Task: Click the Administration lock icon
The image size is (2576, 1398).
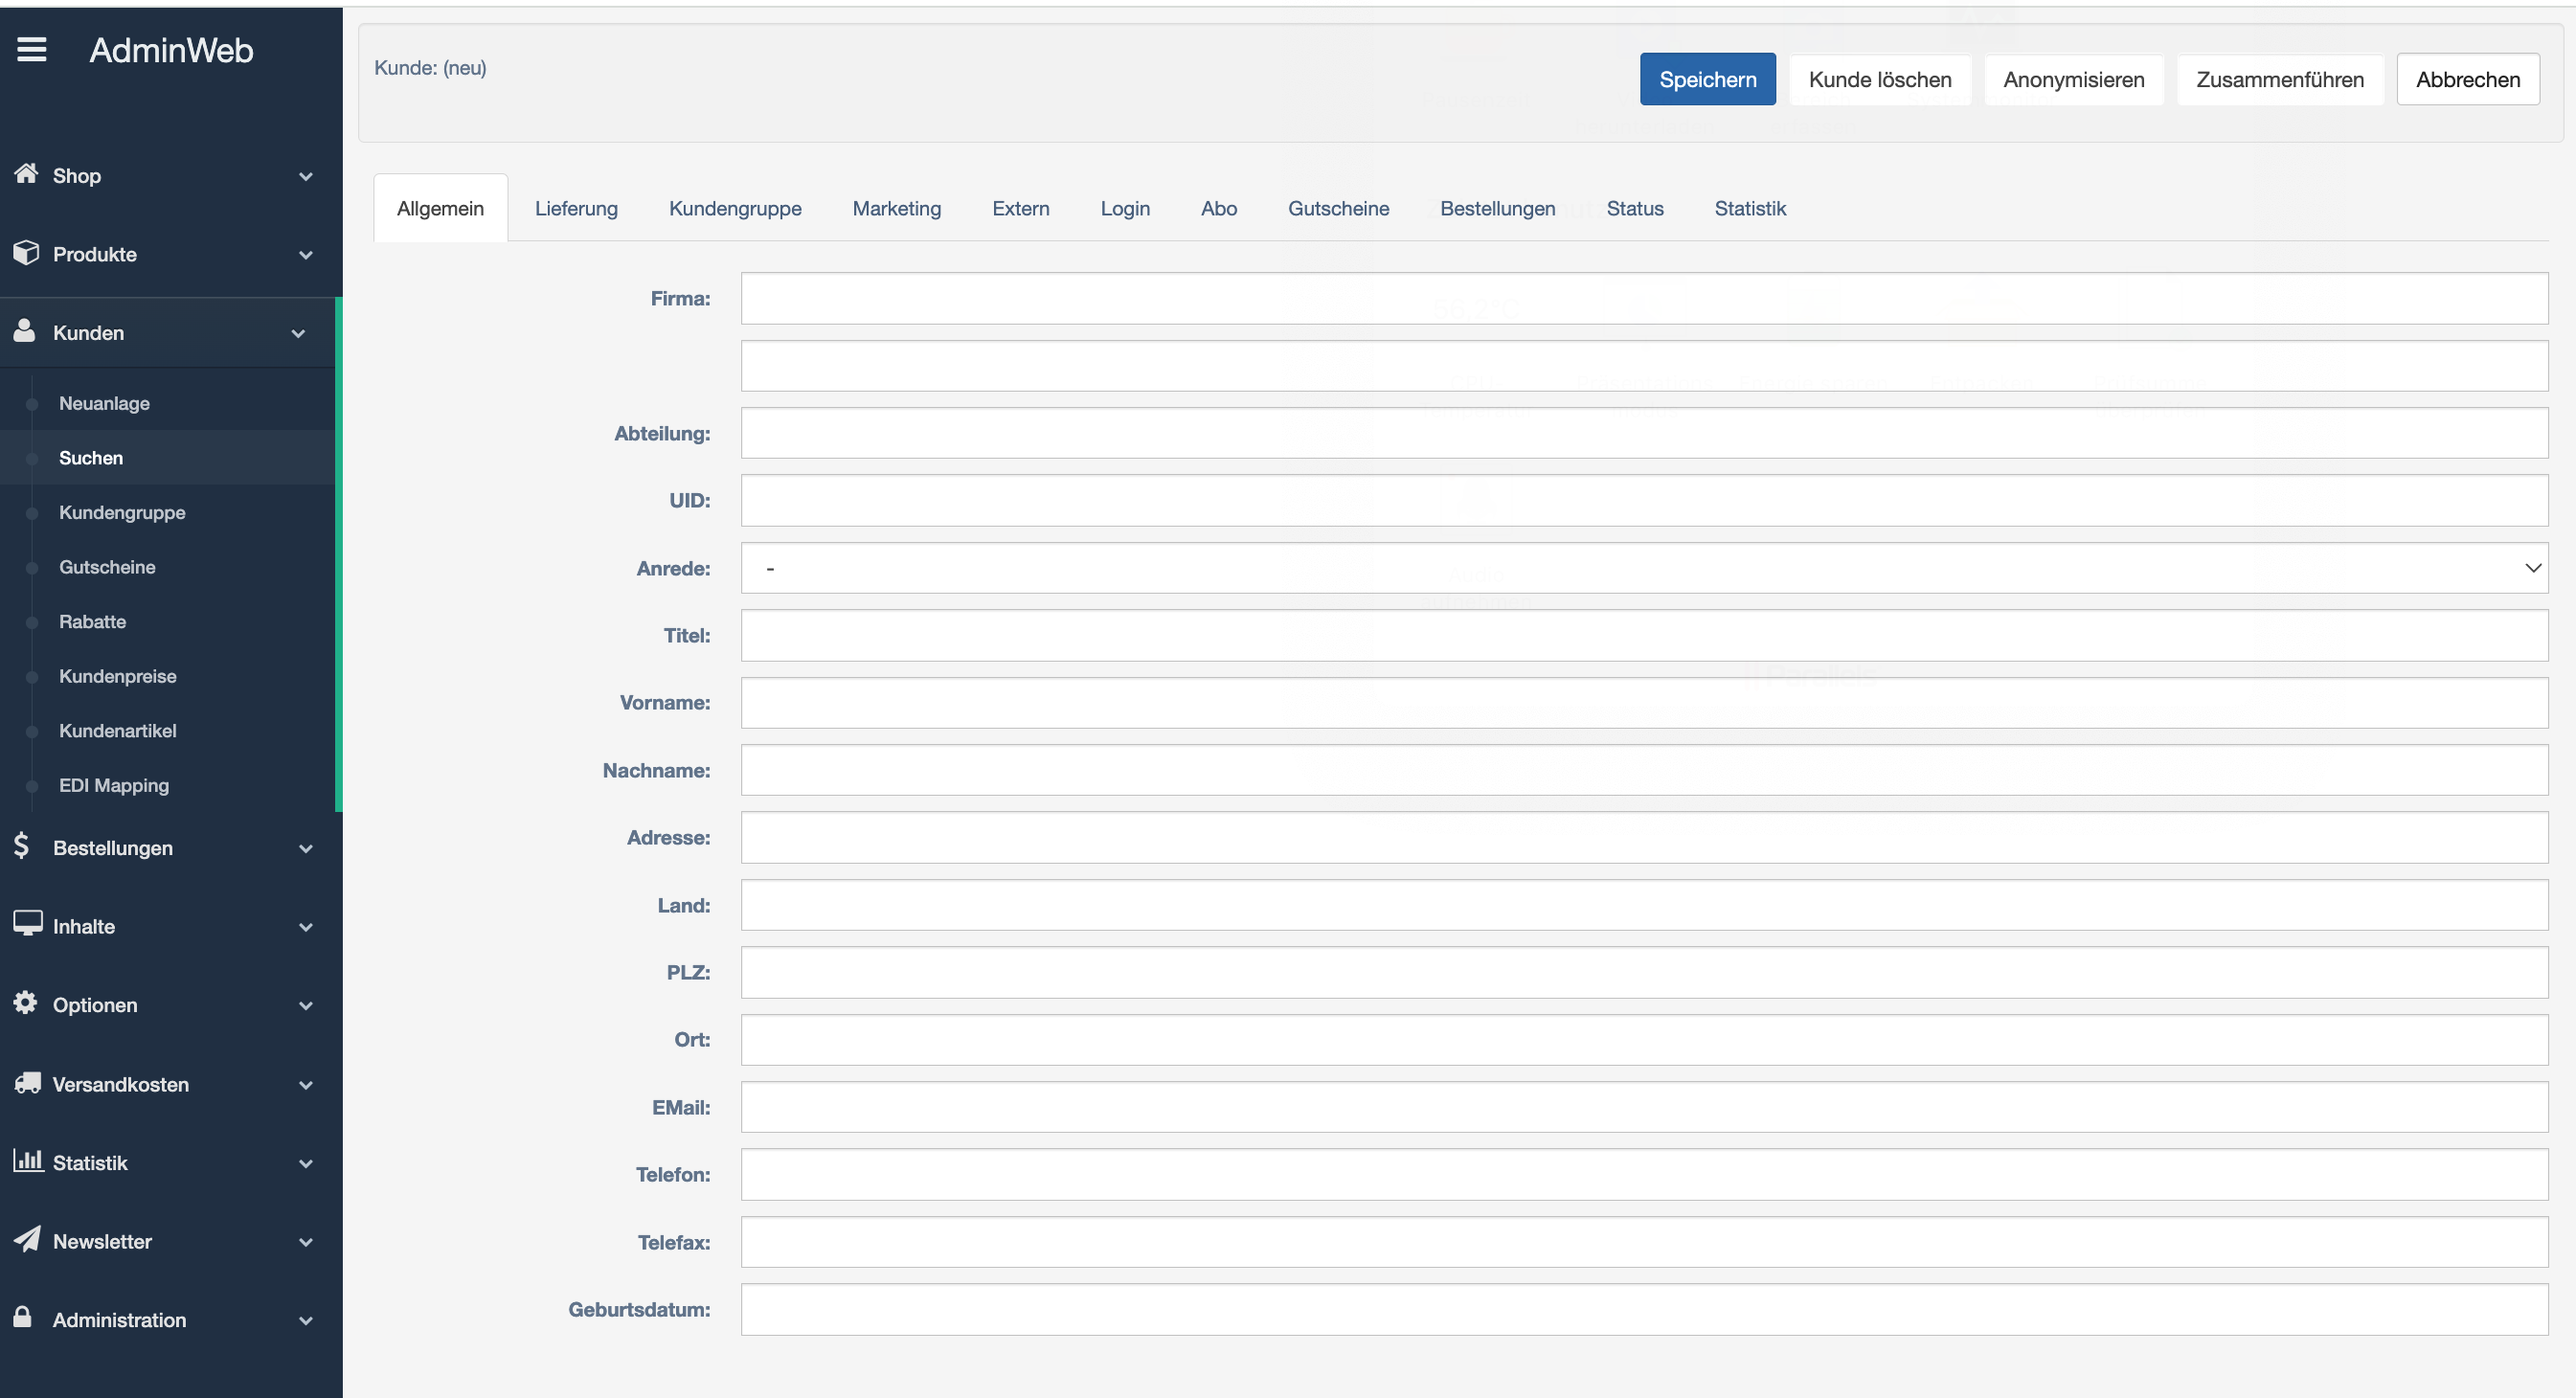Action: point(23,1317)
